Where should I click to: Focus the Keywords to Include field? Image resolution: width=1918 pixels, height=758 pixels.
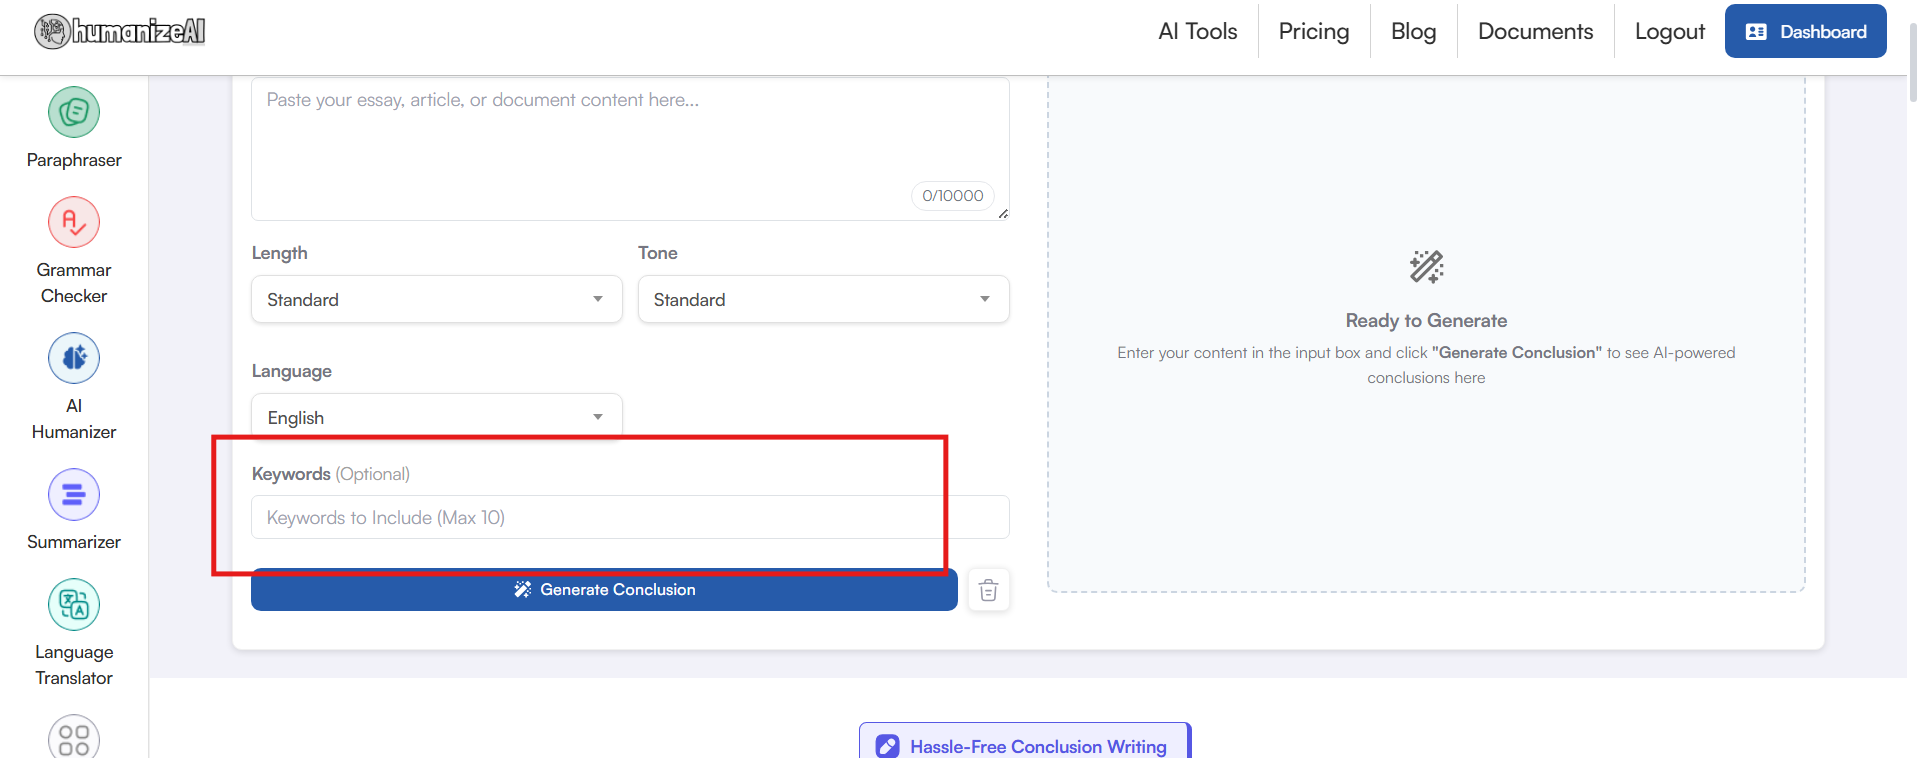630,518
